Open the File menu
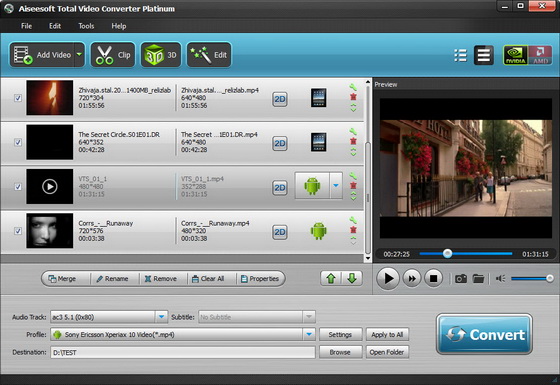This screenshot has width=560, height=385. (x=26, y=26)
